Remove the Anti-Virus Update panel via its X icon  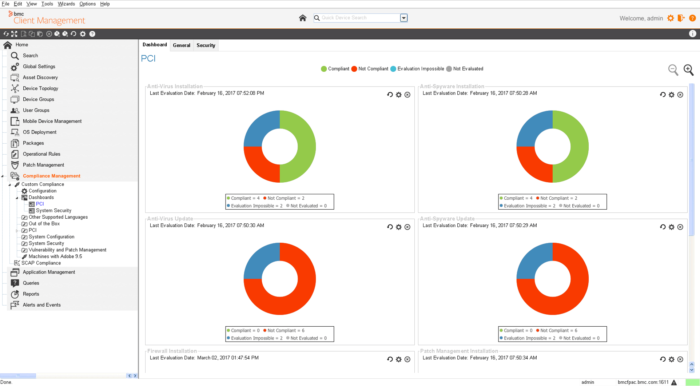tap(407, 227)
